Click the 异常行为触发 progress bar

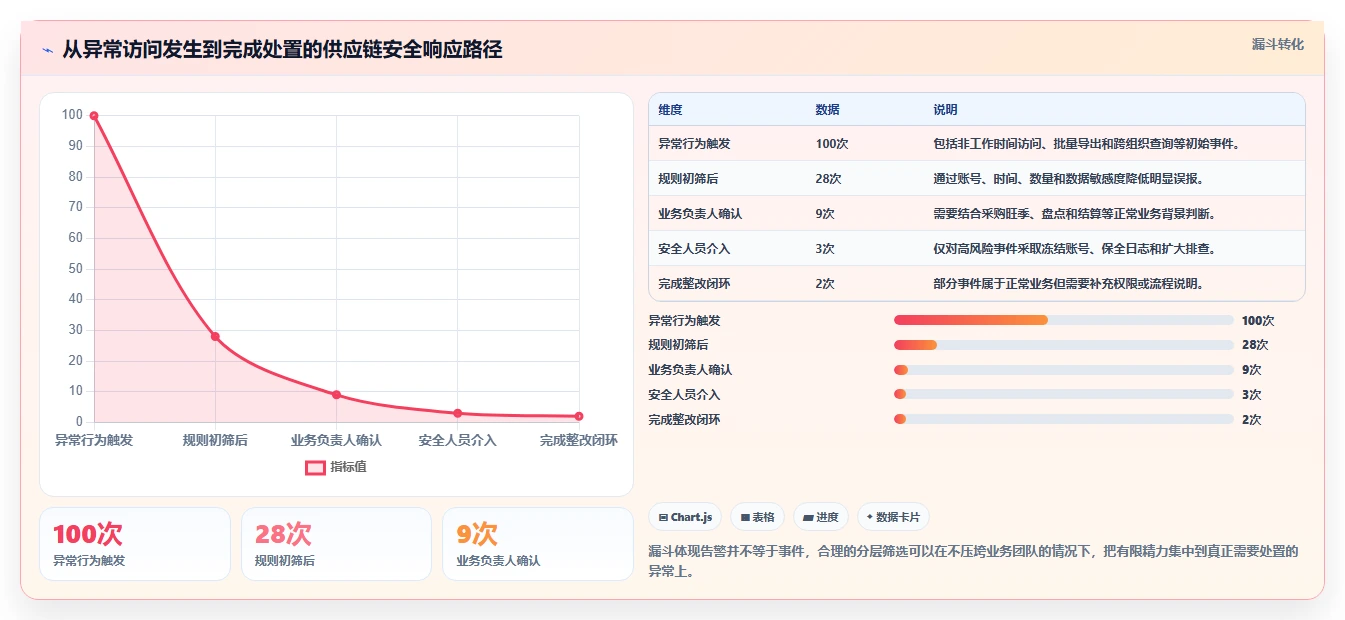click(1064, 320)
